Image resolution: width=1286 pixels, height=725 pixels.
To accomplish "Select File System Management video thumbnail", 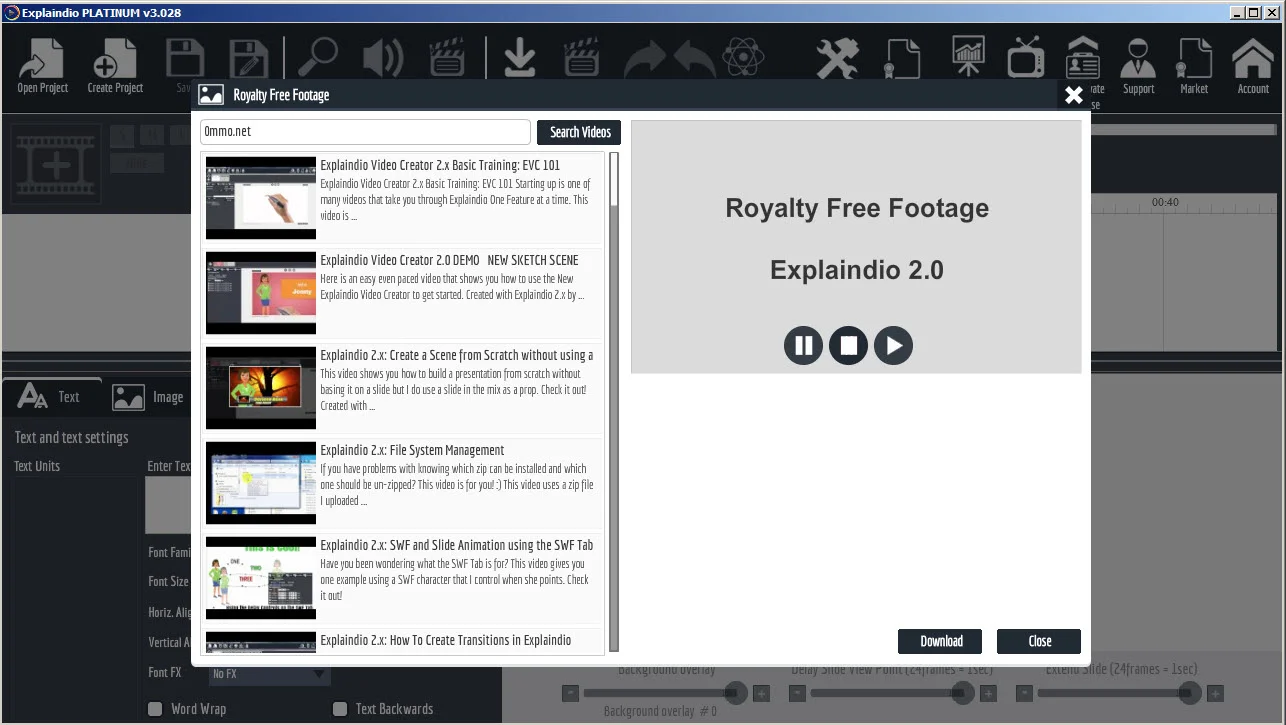I will coord(261,483).
